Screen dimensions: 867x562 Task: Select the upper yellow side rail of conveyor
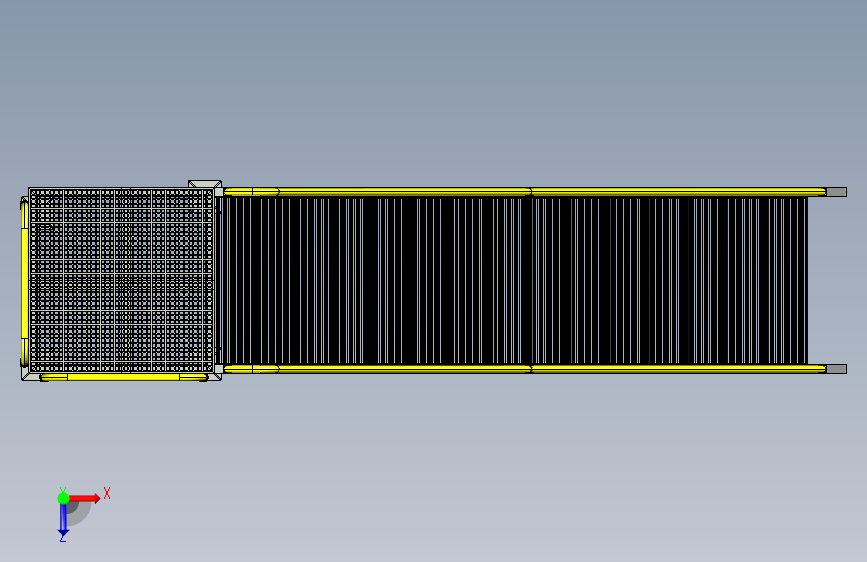coord(524,192)
